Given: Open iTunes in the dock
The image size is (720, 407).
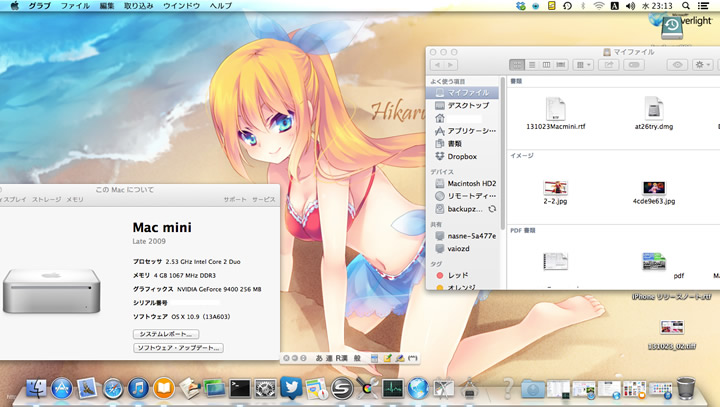Looking at the screenshot, I should pyautogui.click(x=138, y=389).
